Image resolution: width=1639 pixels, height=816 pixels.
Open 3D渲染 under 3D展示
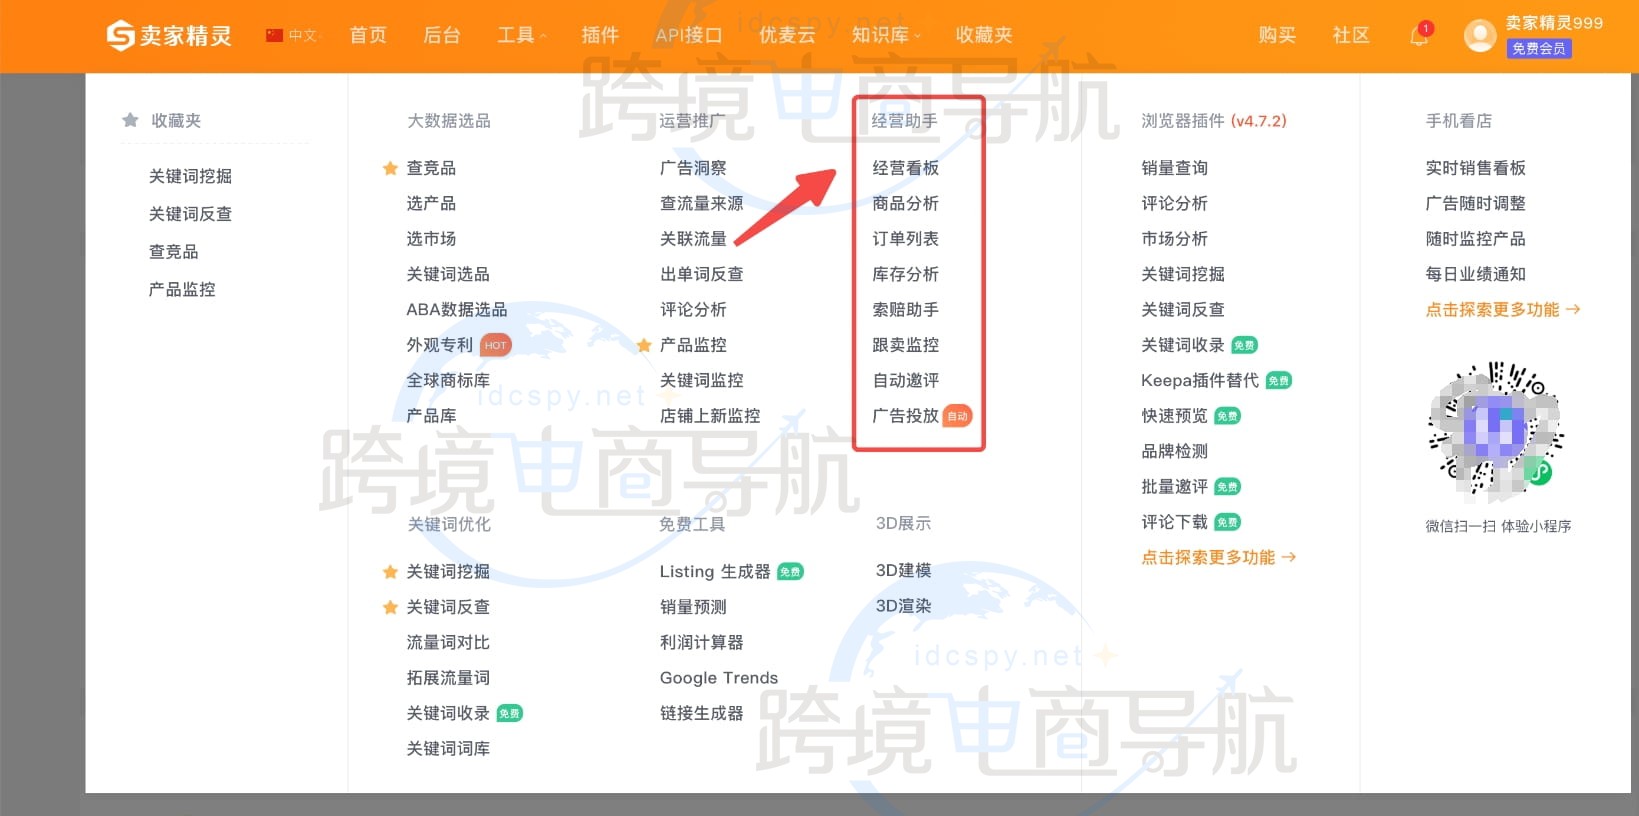(904, 606)
